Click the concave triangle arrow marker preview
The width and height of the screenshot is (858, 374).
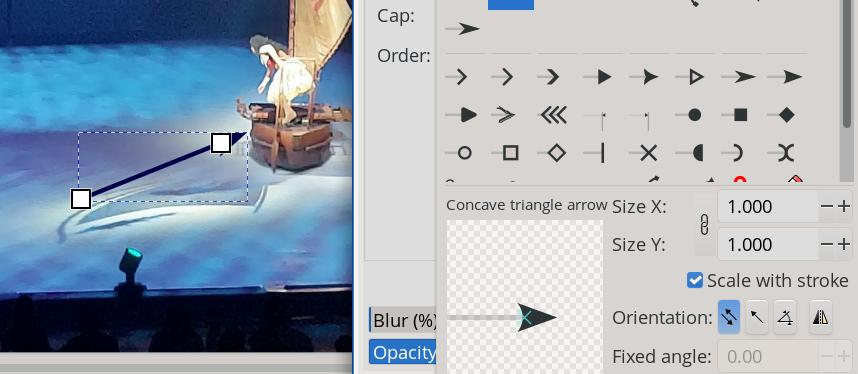525,296
